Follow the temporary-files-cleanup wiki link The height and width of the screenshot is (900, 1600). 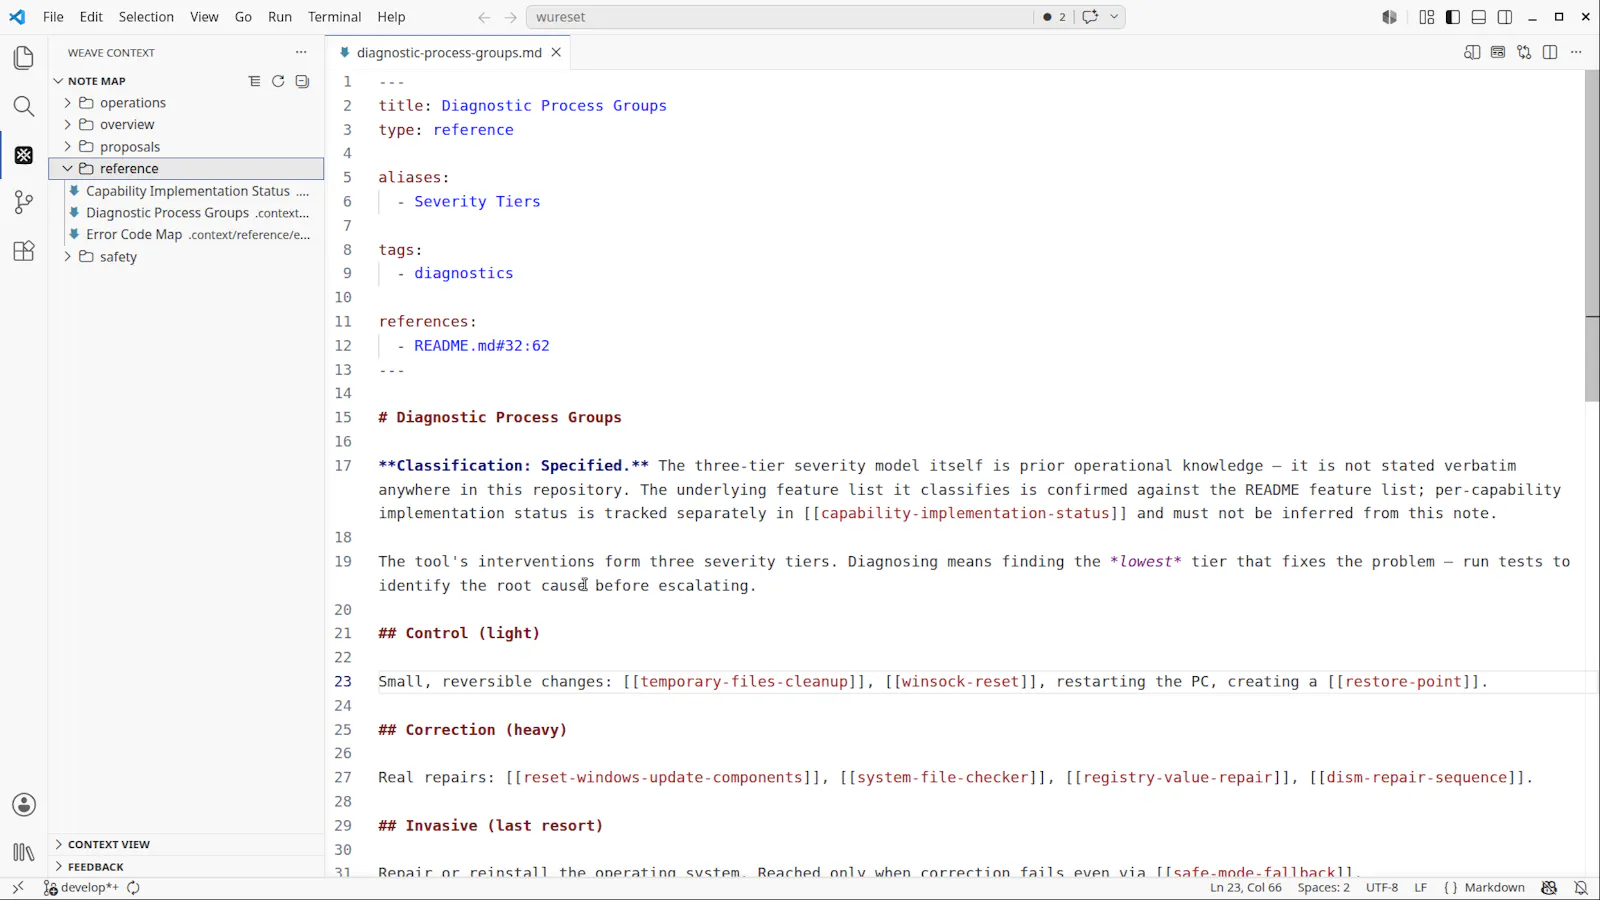[x=744, y=681]
